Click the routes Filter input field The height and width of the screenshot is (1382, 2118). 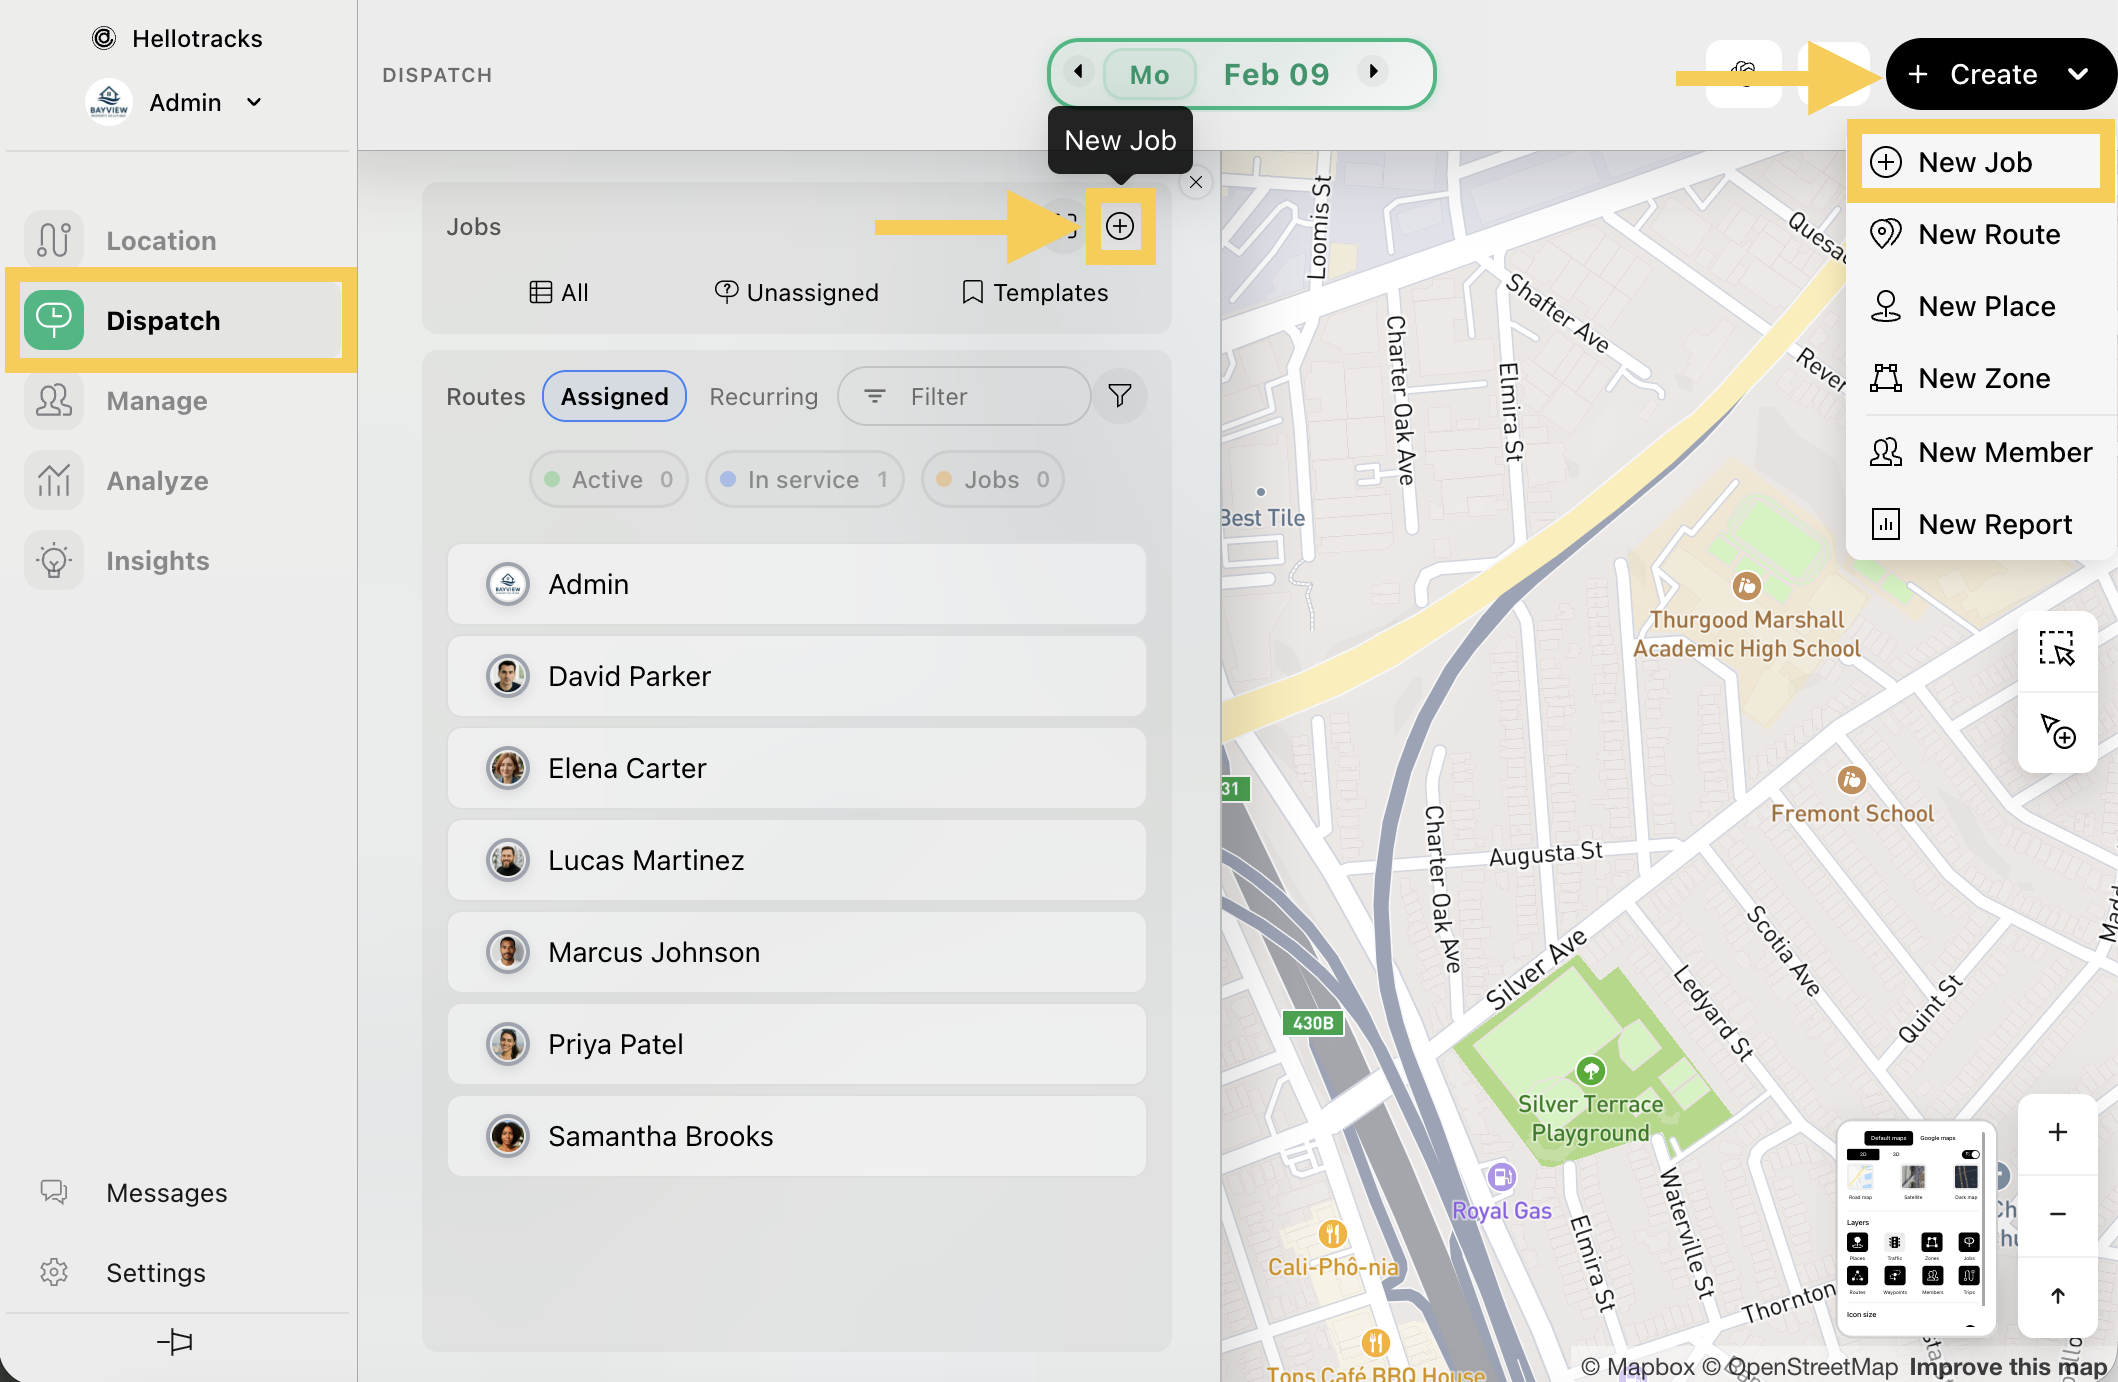[x=964, y=396]
